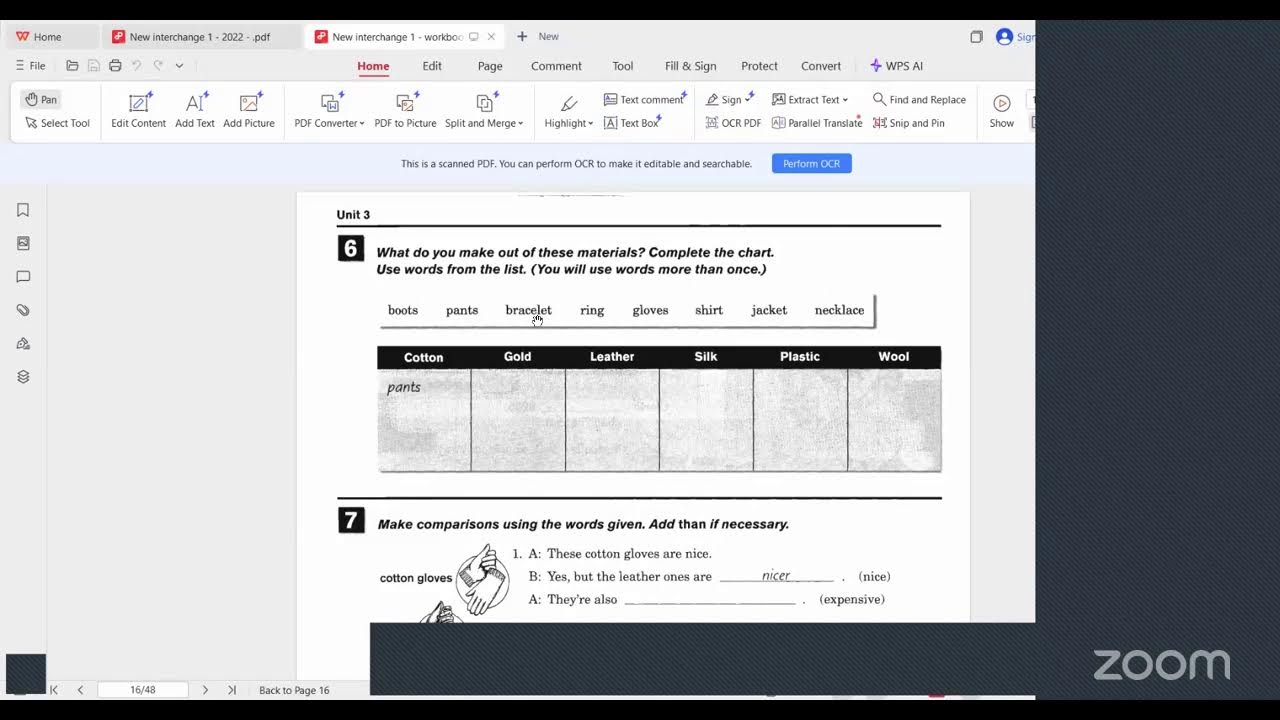The image size is (1280, 720).
Task: Print the document with printer icon
Action: pos(115,66)
